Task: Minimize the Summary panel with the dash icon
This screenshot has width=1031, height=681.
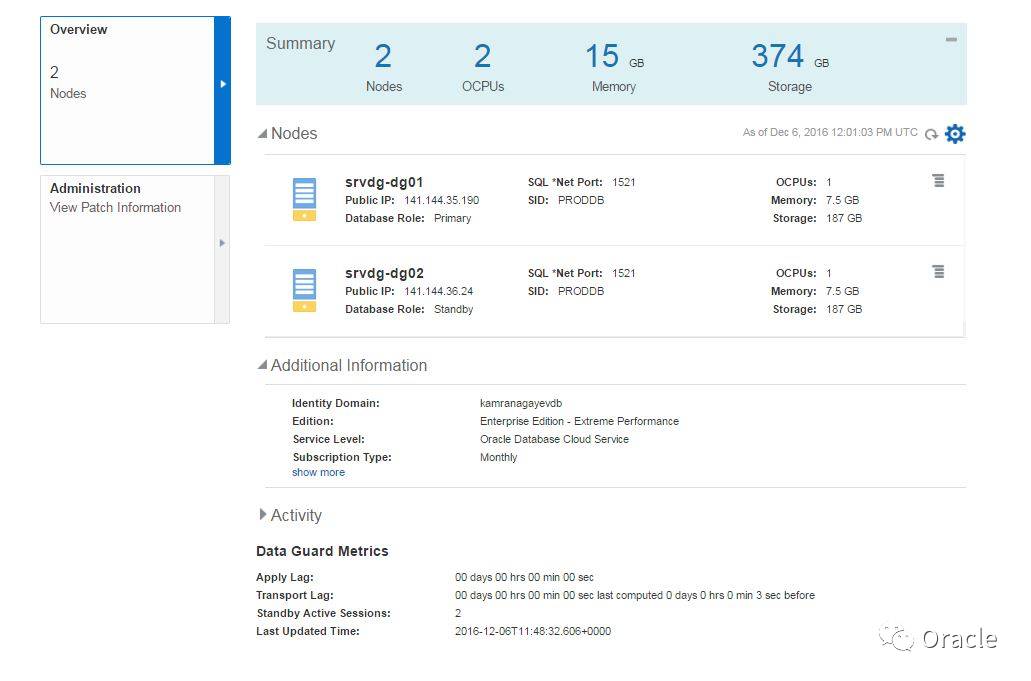Action: [951, 40]
